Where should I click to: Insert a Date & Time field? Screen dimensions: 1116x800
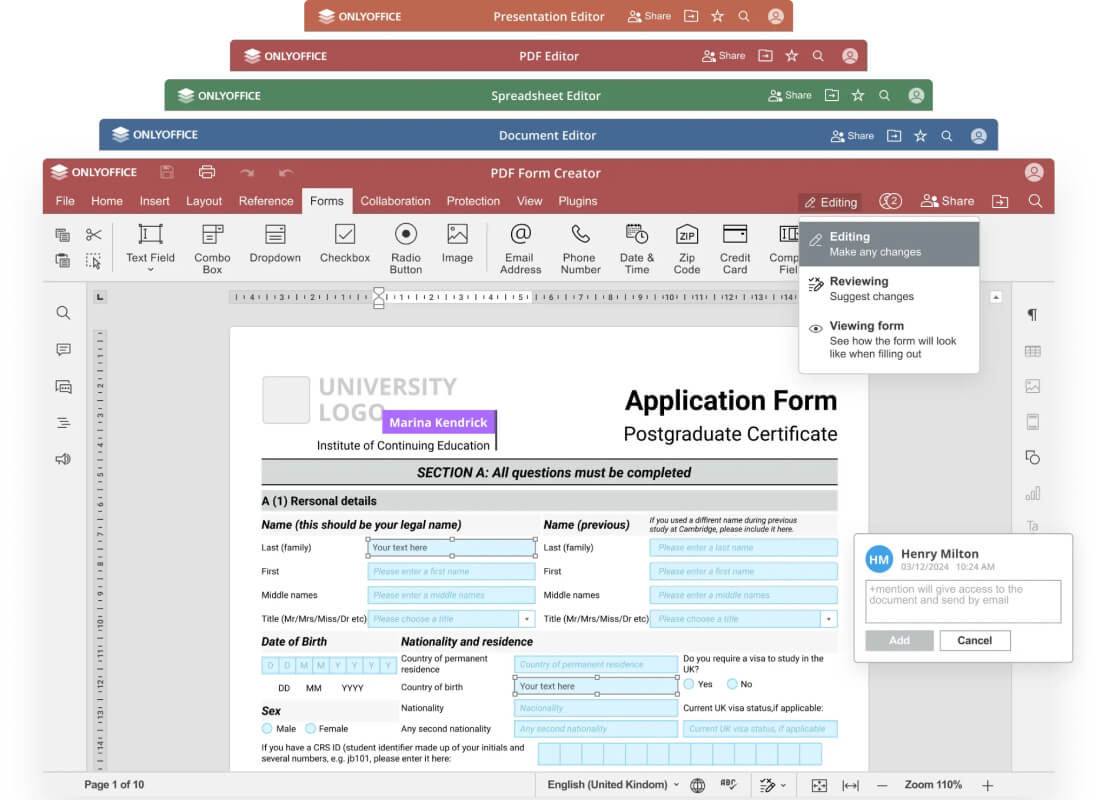coord(636,248)
